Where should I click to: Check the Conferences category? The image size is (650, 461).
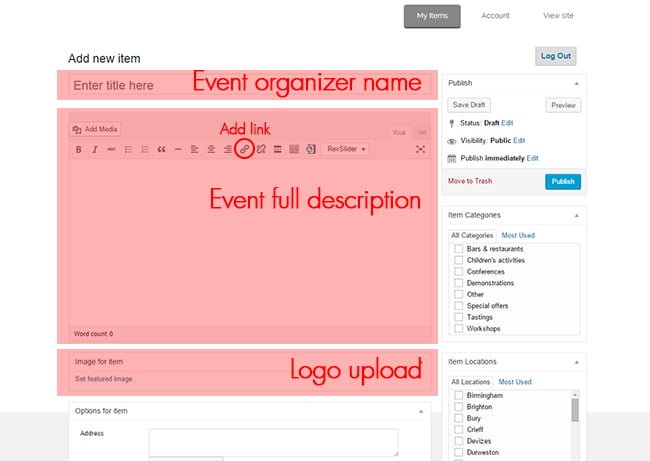point(458,272)
